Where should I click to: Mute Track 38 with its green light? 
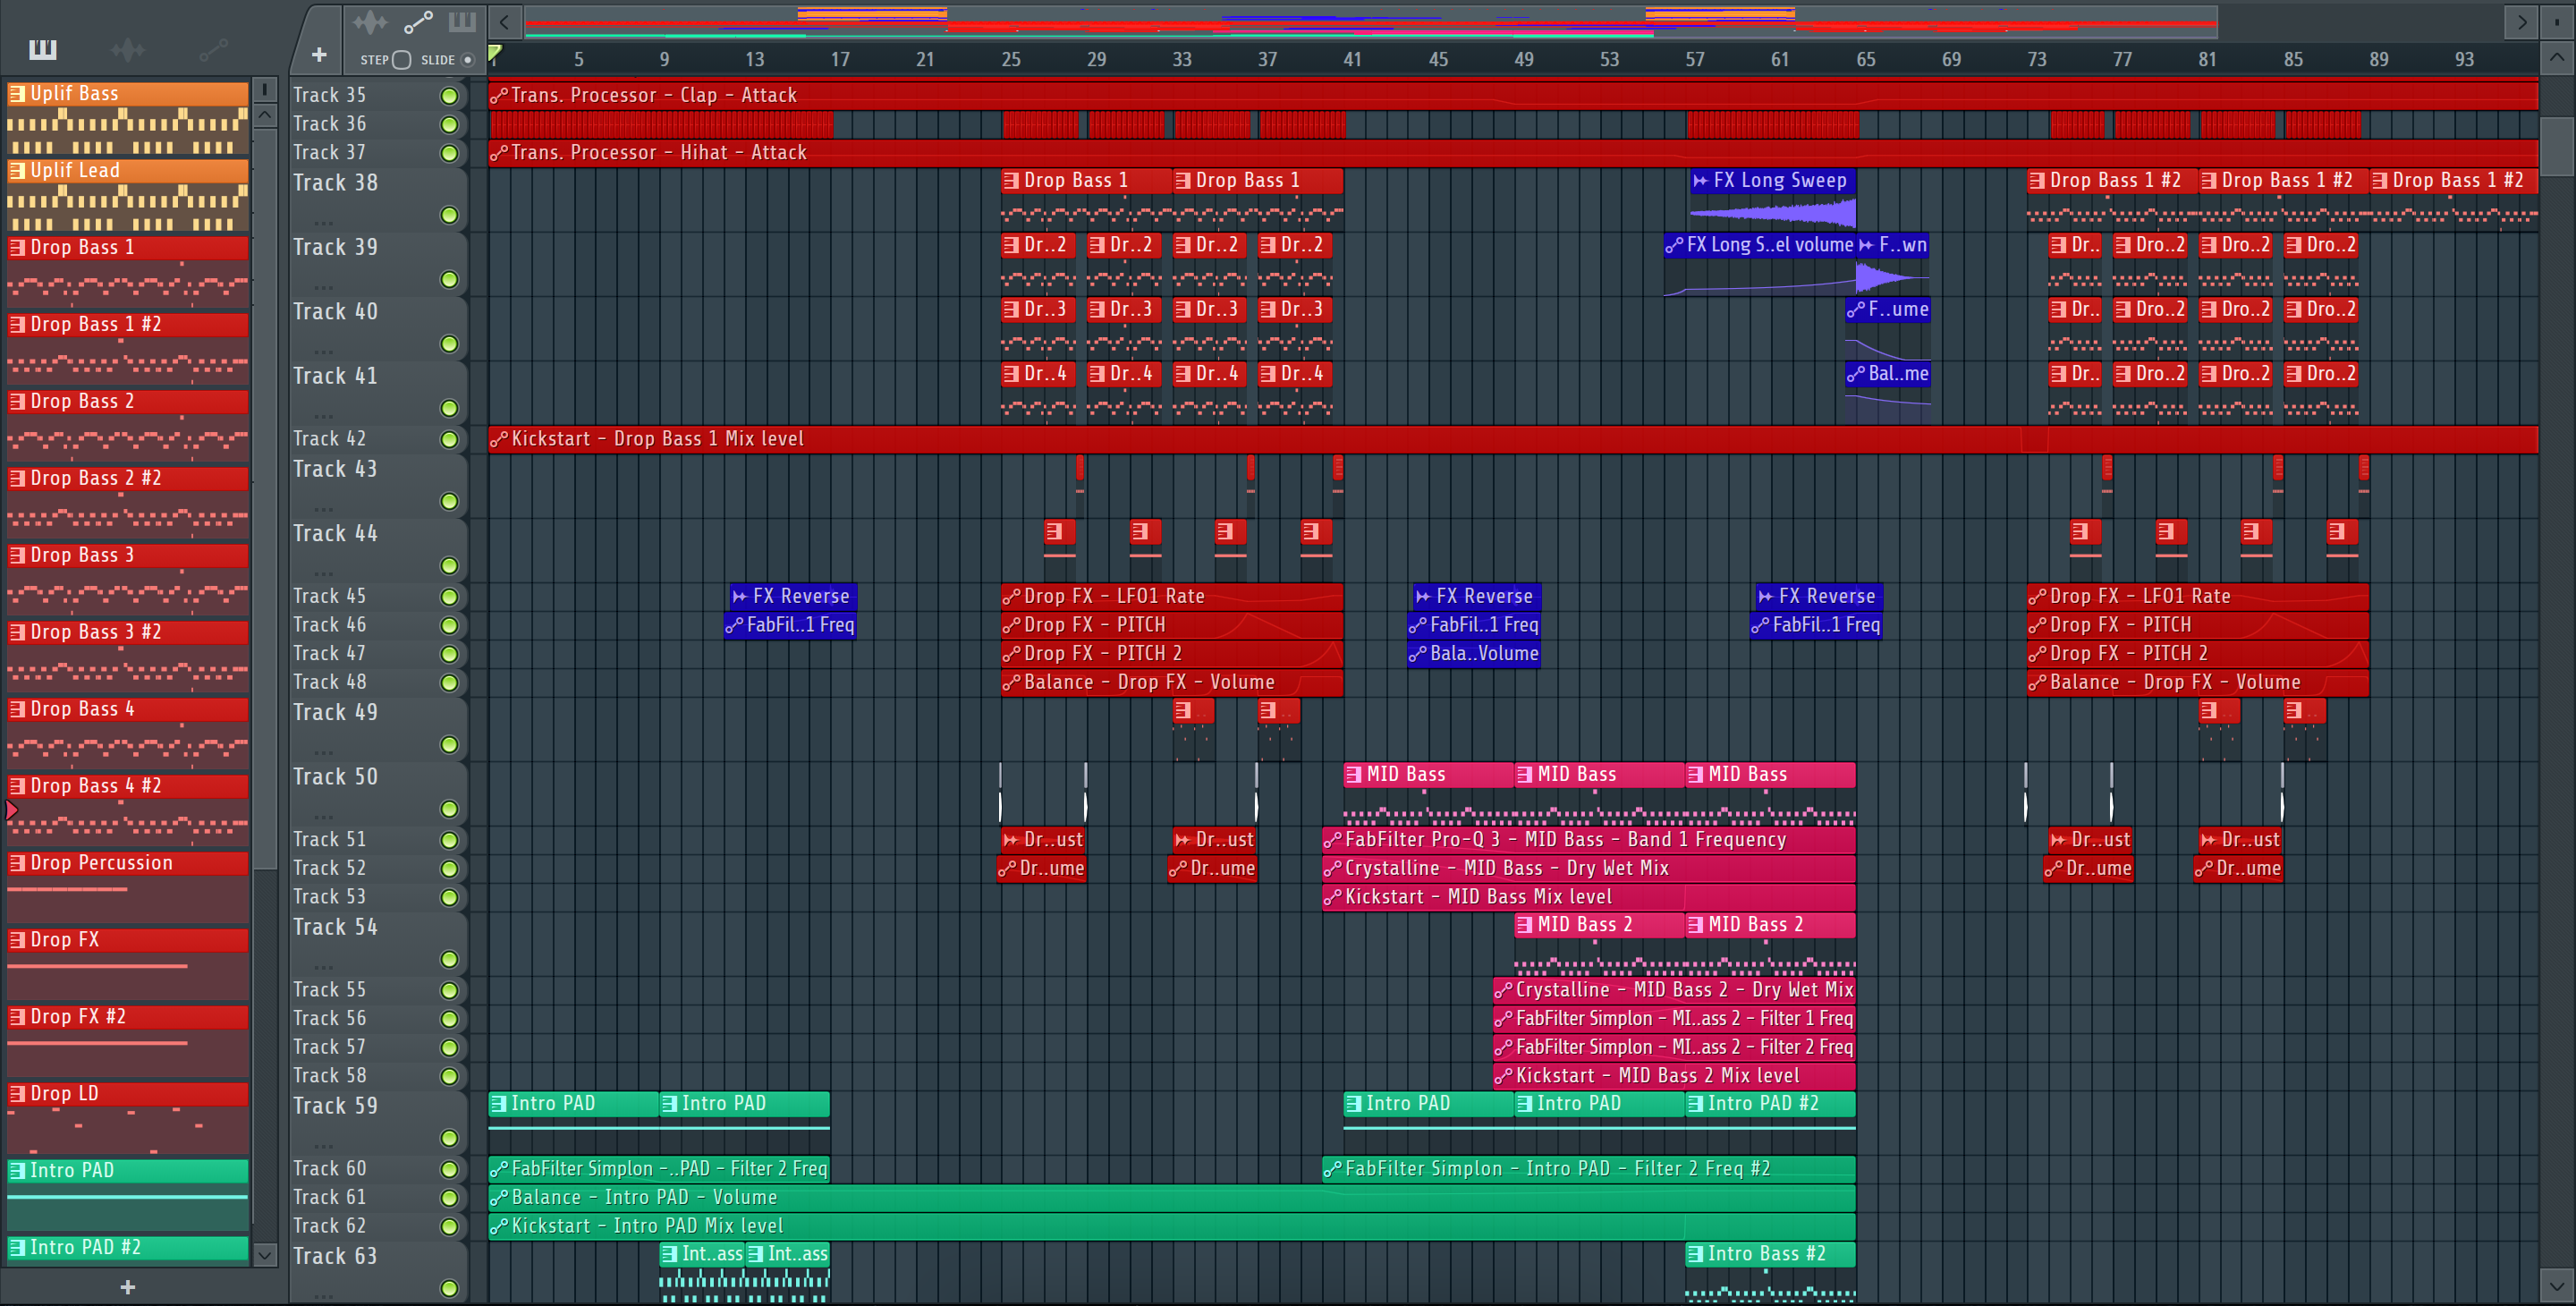(x=449, y=215)
